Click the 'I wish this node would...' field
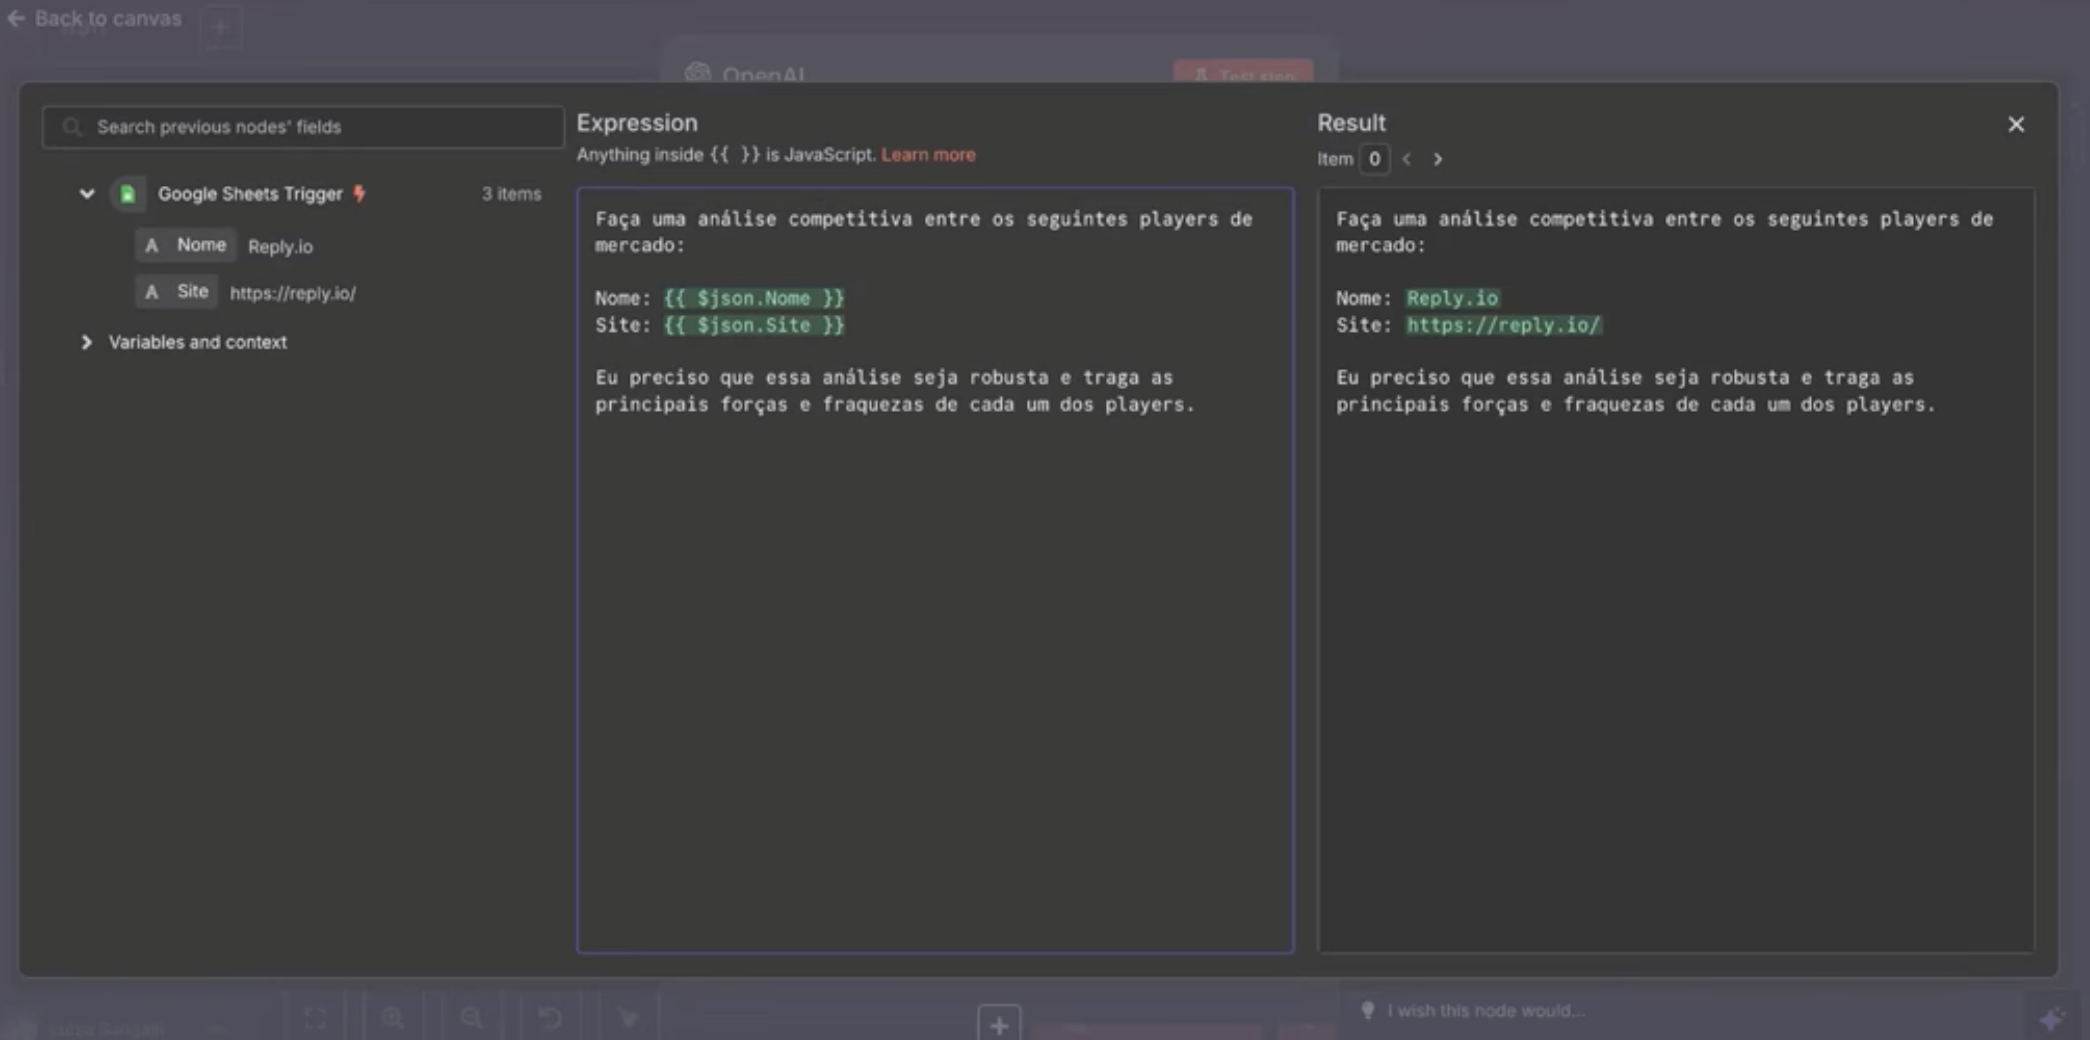The image size is (2090, 1040). pos(1485,1010)
